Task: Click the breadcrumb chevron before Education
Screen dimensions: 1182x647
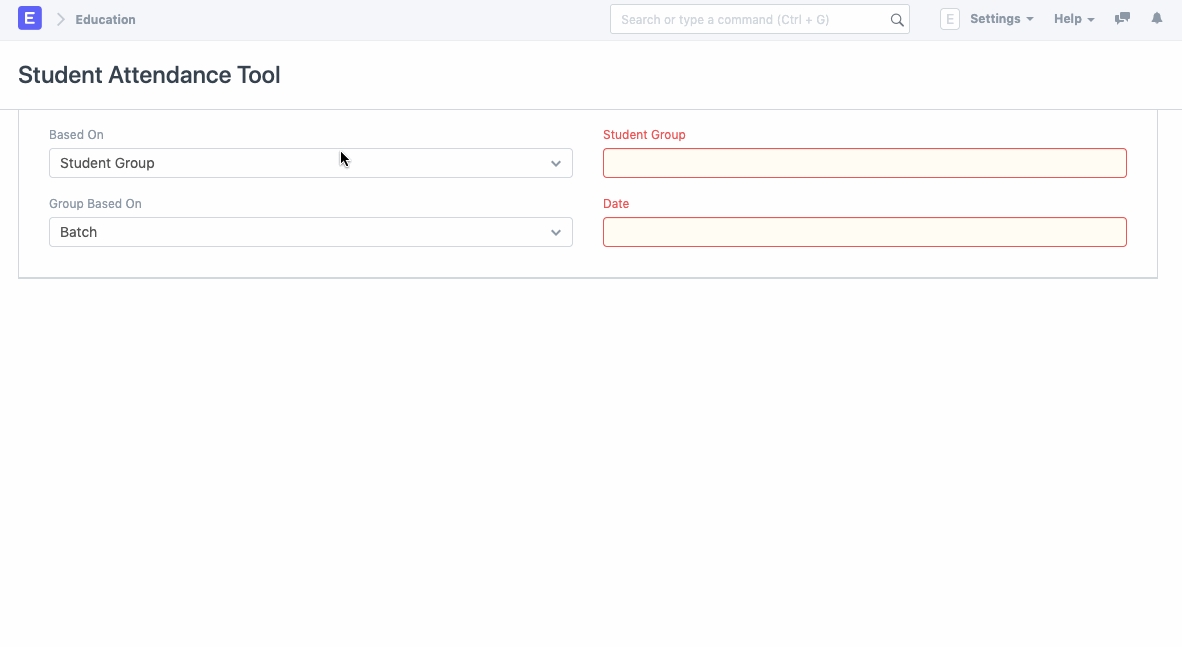Action: [x=60, y=20]
